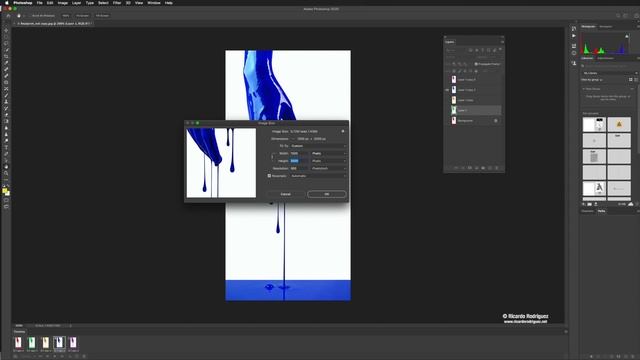Select the Quick Selection wand tool
Viewport: 640px width, 360px height.
6,50
